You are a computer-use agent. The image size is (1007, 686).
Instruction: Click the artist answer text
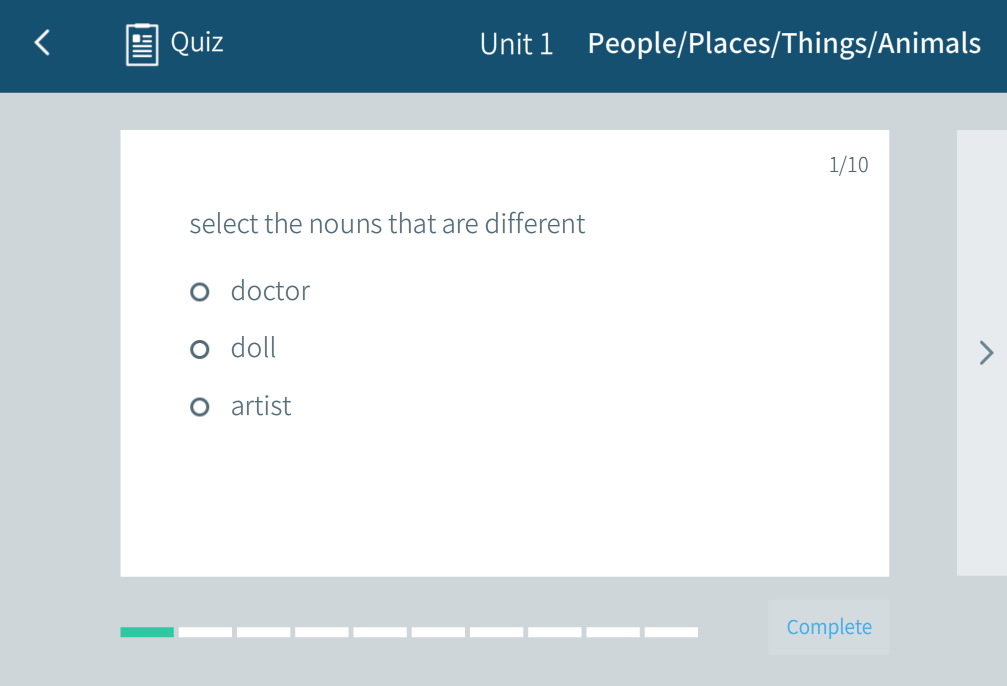pos(261,406)
